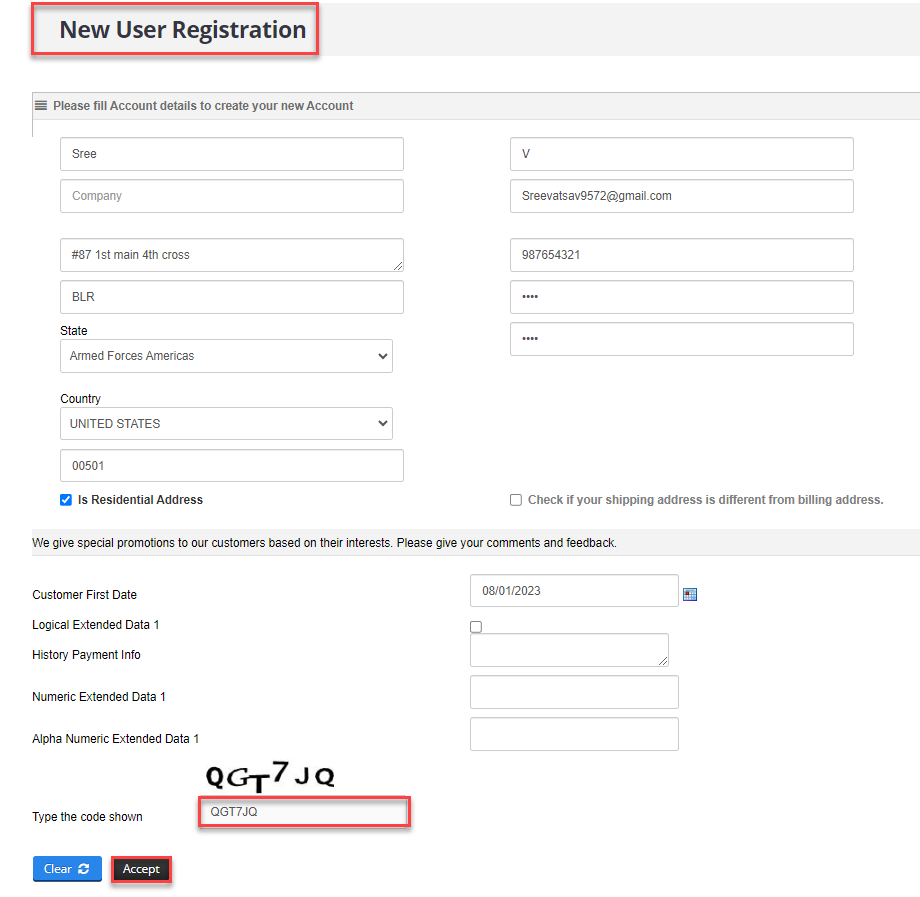Image resolution: width=920 pixels, height=897 pixels.
Task: Click the Accept button
Action: (x=141, y=869)
